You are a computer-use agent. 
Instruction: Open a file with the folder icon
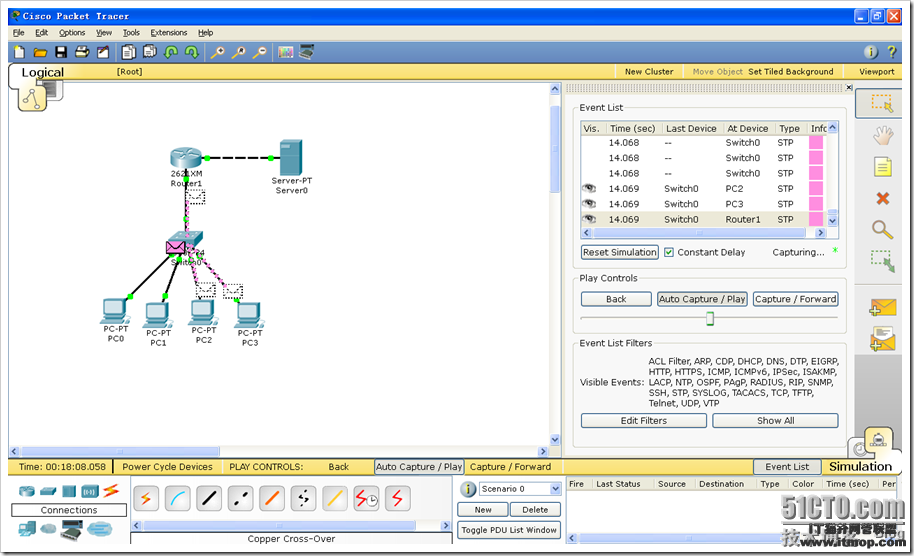40,52
